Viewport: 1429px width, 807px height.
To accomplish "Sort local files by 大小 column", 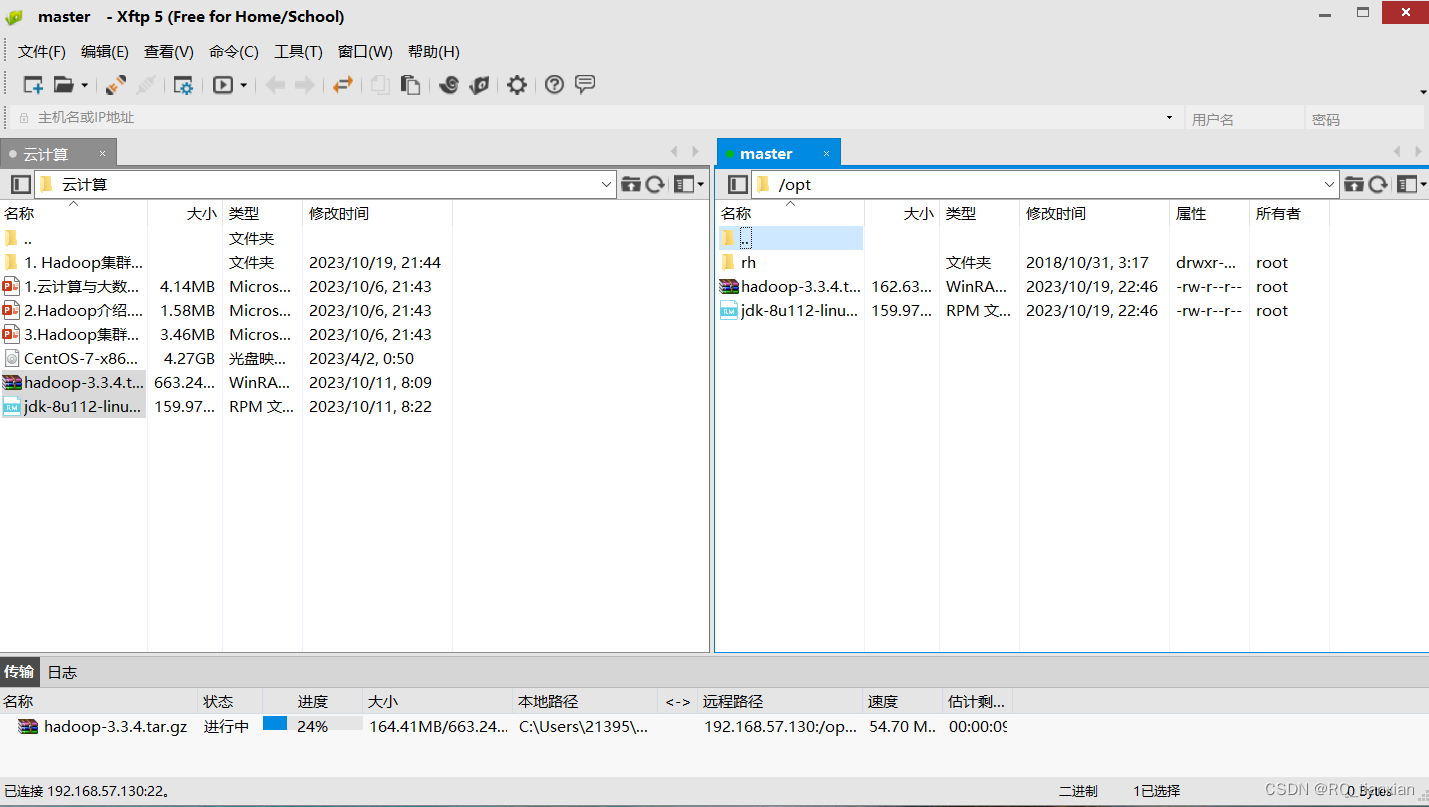I will point(185,214).
